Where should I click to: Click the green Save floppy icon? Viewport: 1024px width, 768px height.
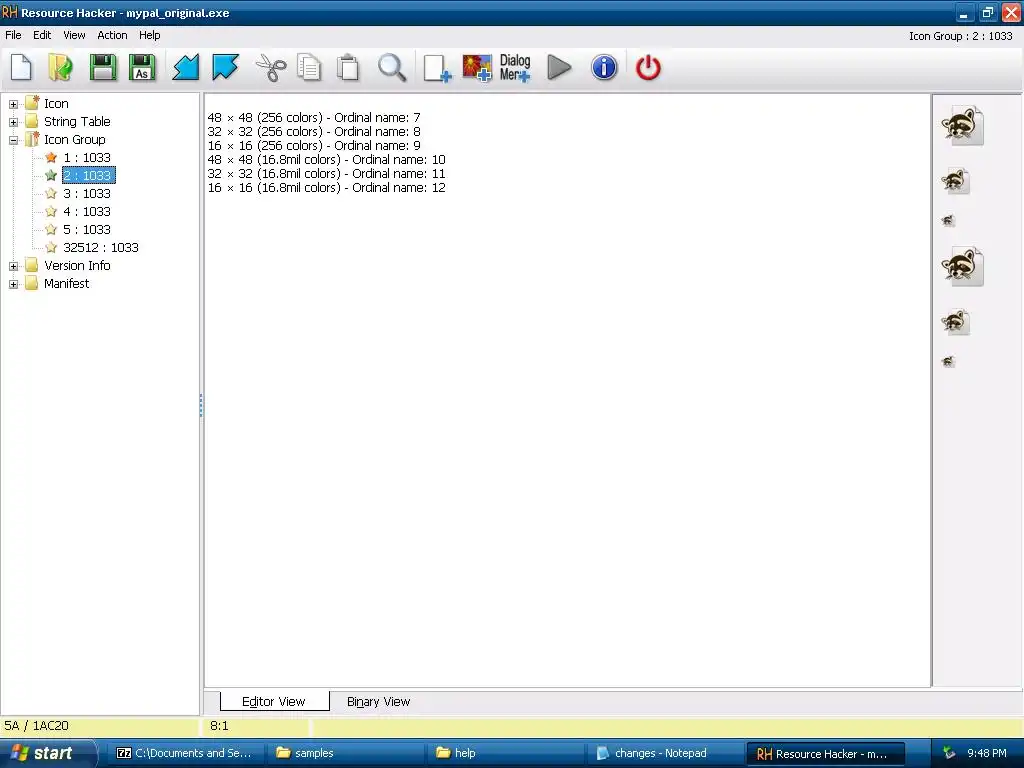pyautogui.click(x=103, y=67)
